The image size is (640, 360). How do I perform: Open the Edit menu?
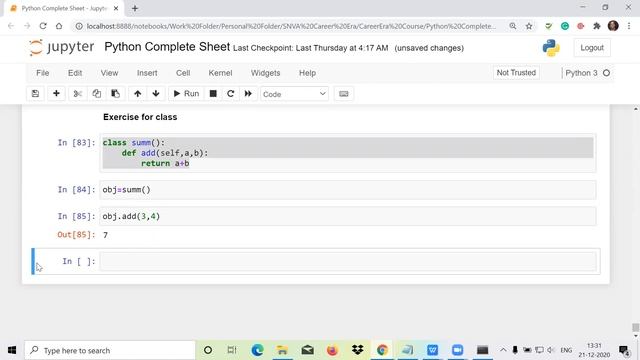coord(75,73)
